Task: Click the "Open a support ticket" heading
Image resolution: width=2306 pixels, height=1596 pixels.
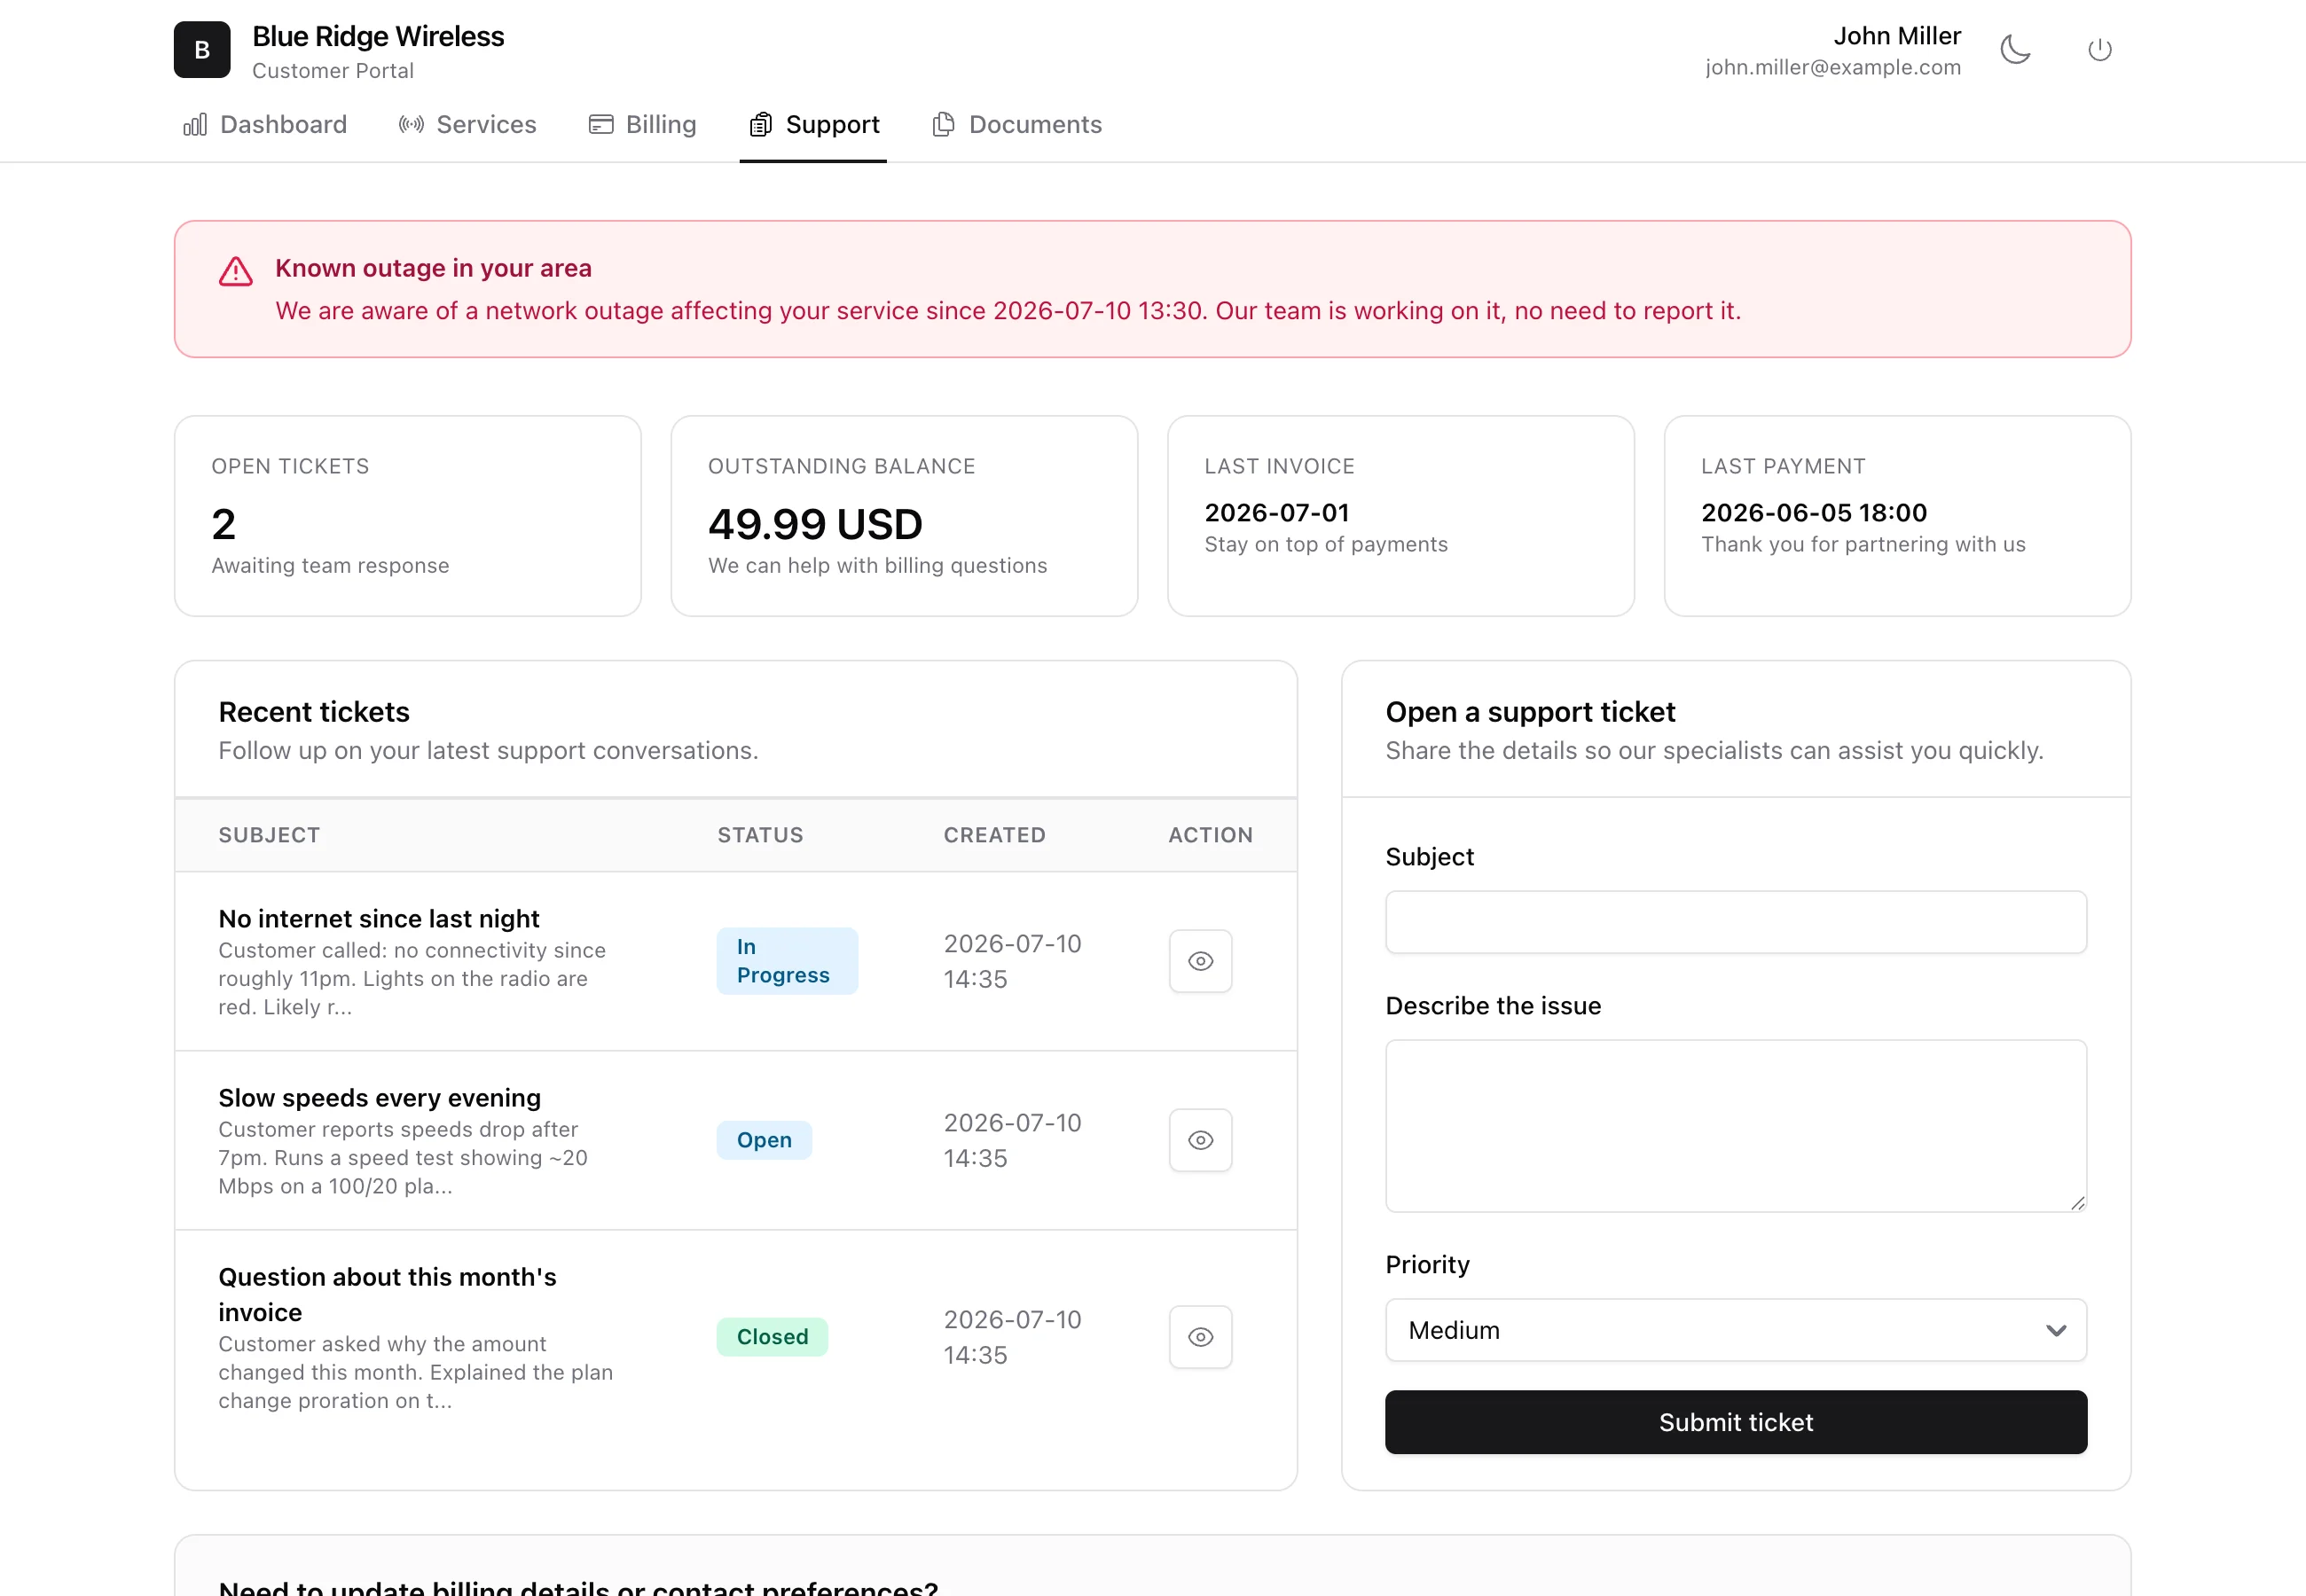Action: point(1530,712)
